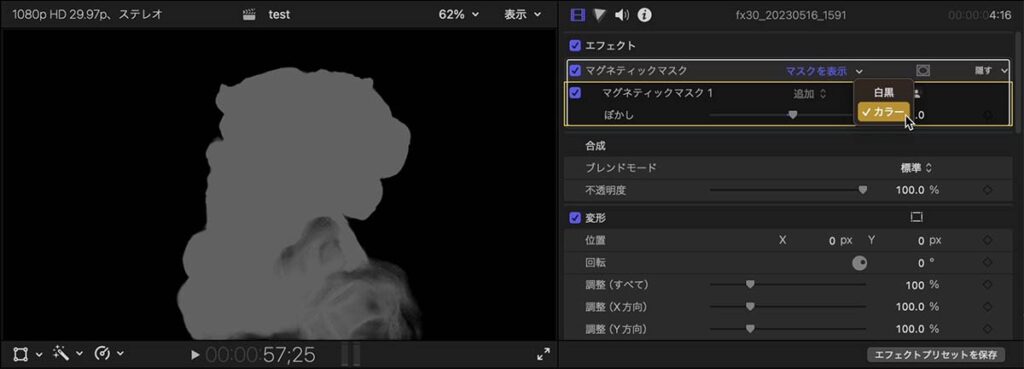The image size is (1024, 369).
Task: Open the video inspector tab icon
Action: (577, 15)
